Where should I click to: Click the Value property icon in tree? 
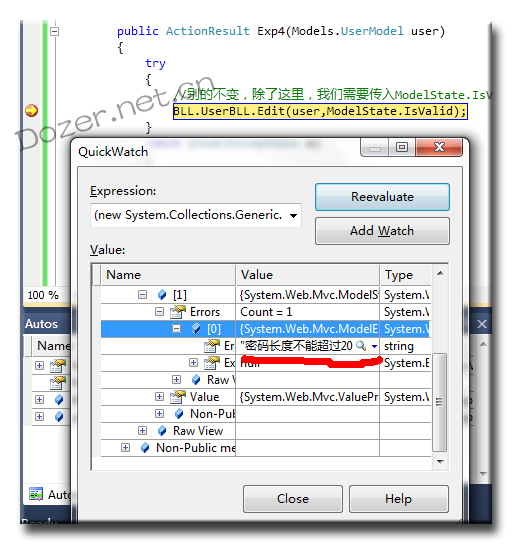[x=178, y=397]
